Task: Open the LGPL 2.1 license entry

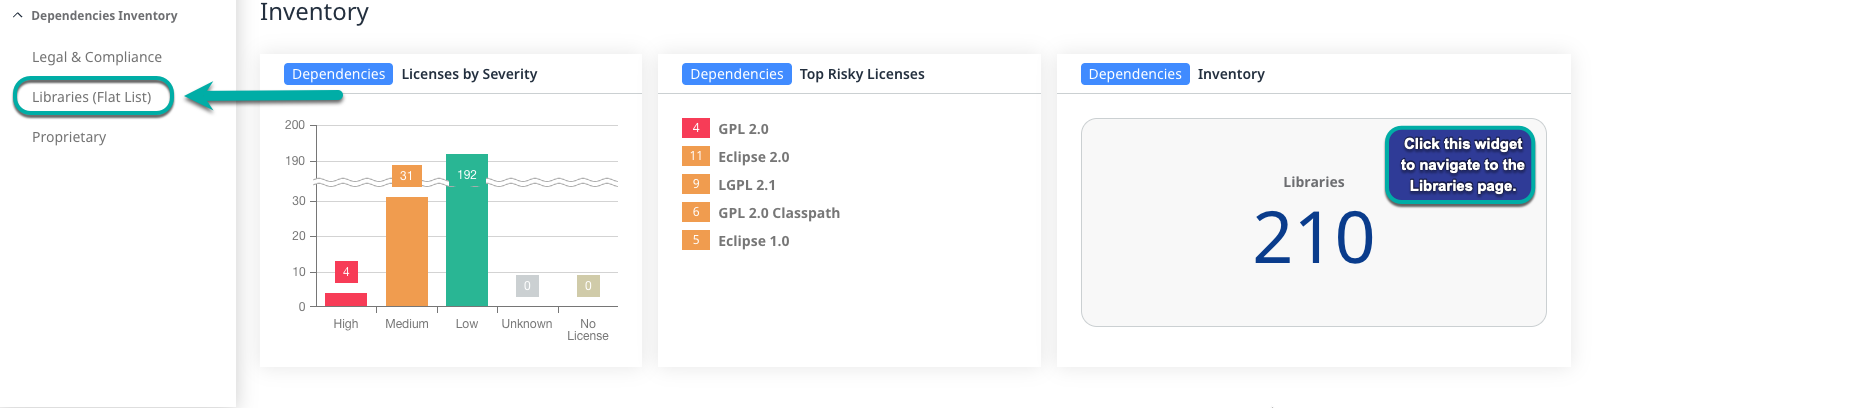Action: (x=746, y=185)
